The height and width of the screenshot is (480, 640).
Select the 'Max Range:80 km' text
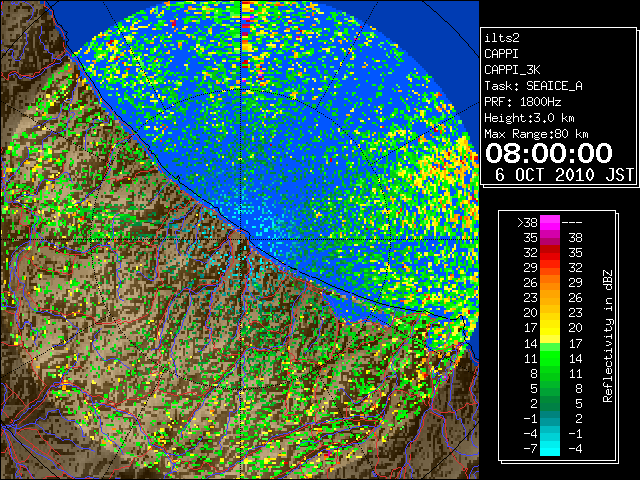[x=536, y=134]
